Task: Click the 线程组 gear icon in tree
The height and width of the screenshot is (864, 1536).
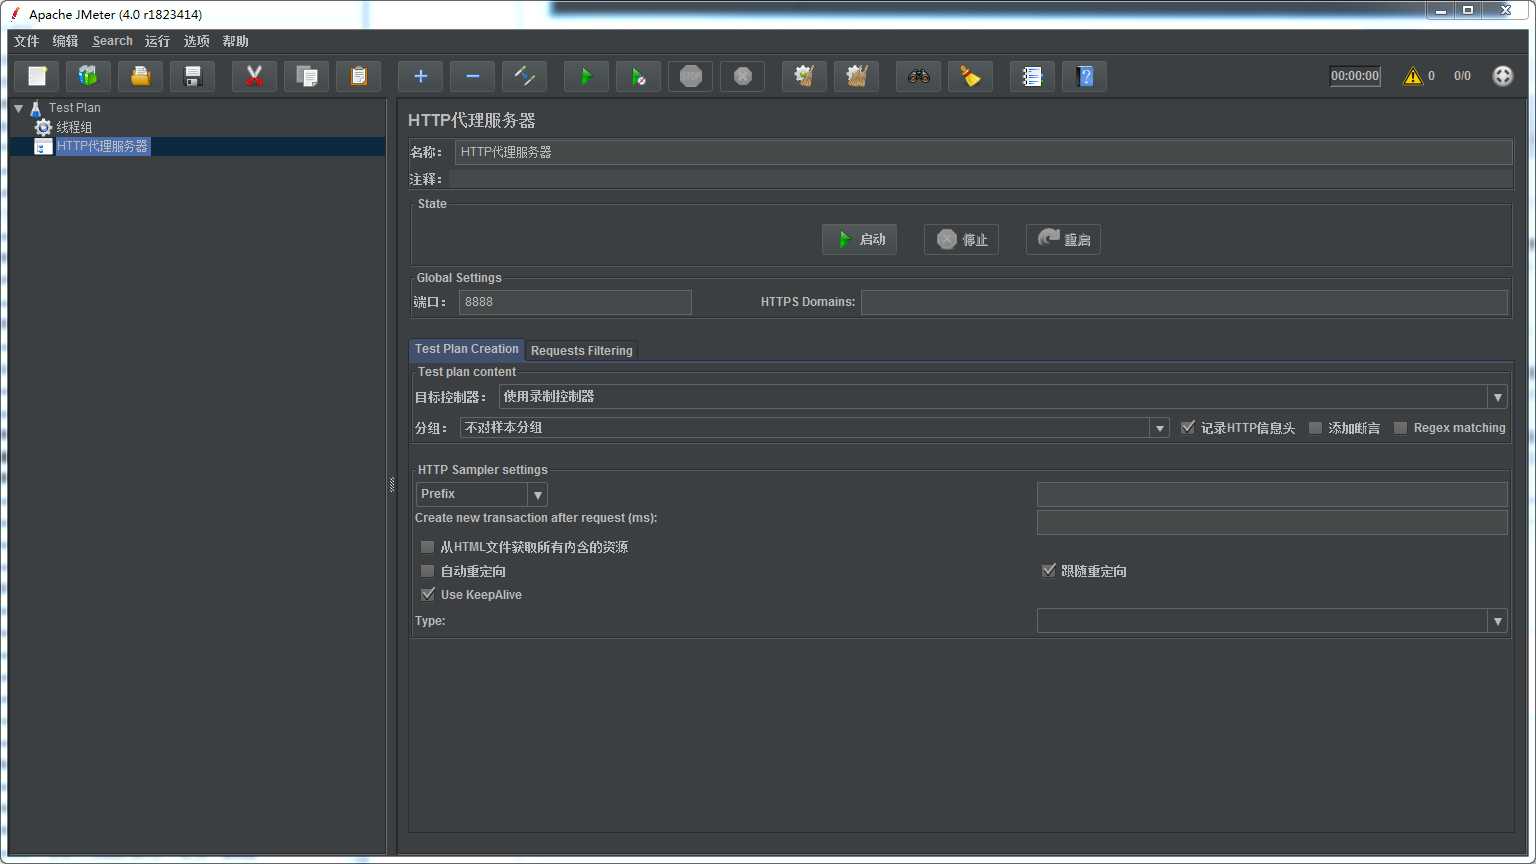Action: click(43, 127)
